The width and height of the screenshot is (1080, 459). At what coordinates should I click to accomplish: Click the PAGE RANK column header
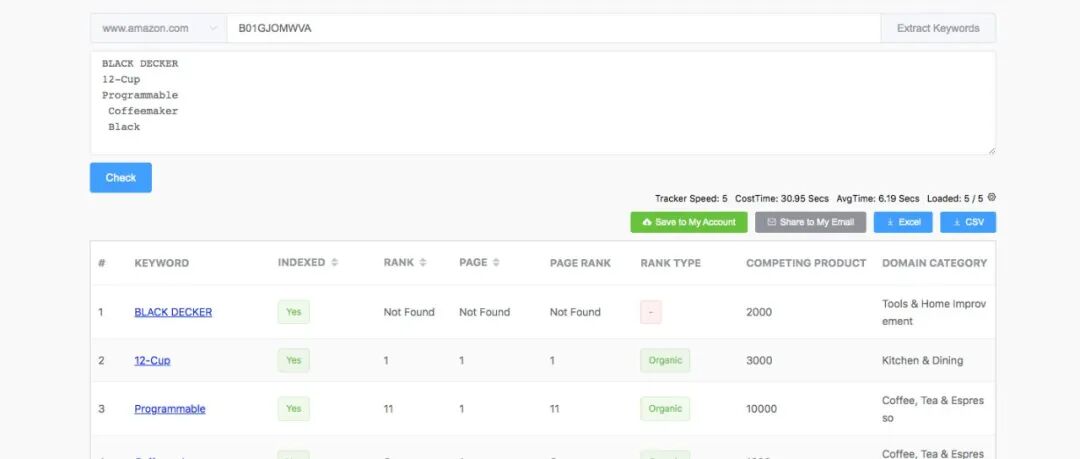pos(580,263)
